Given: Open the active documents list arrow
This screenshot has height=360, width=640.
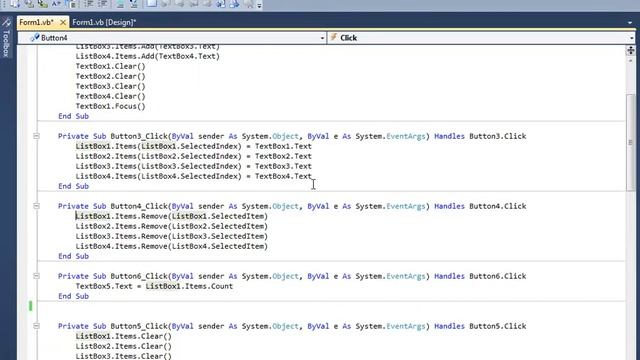Looking at the screenshot, I should [x=630, y=23].
